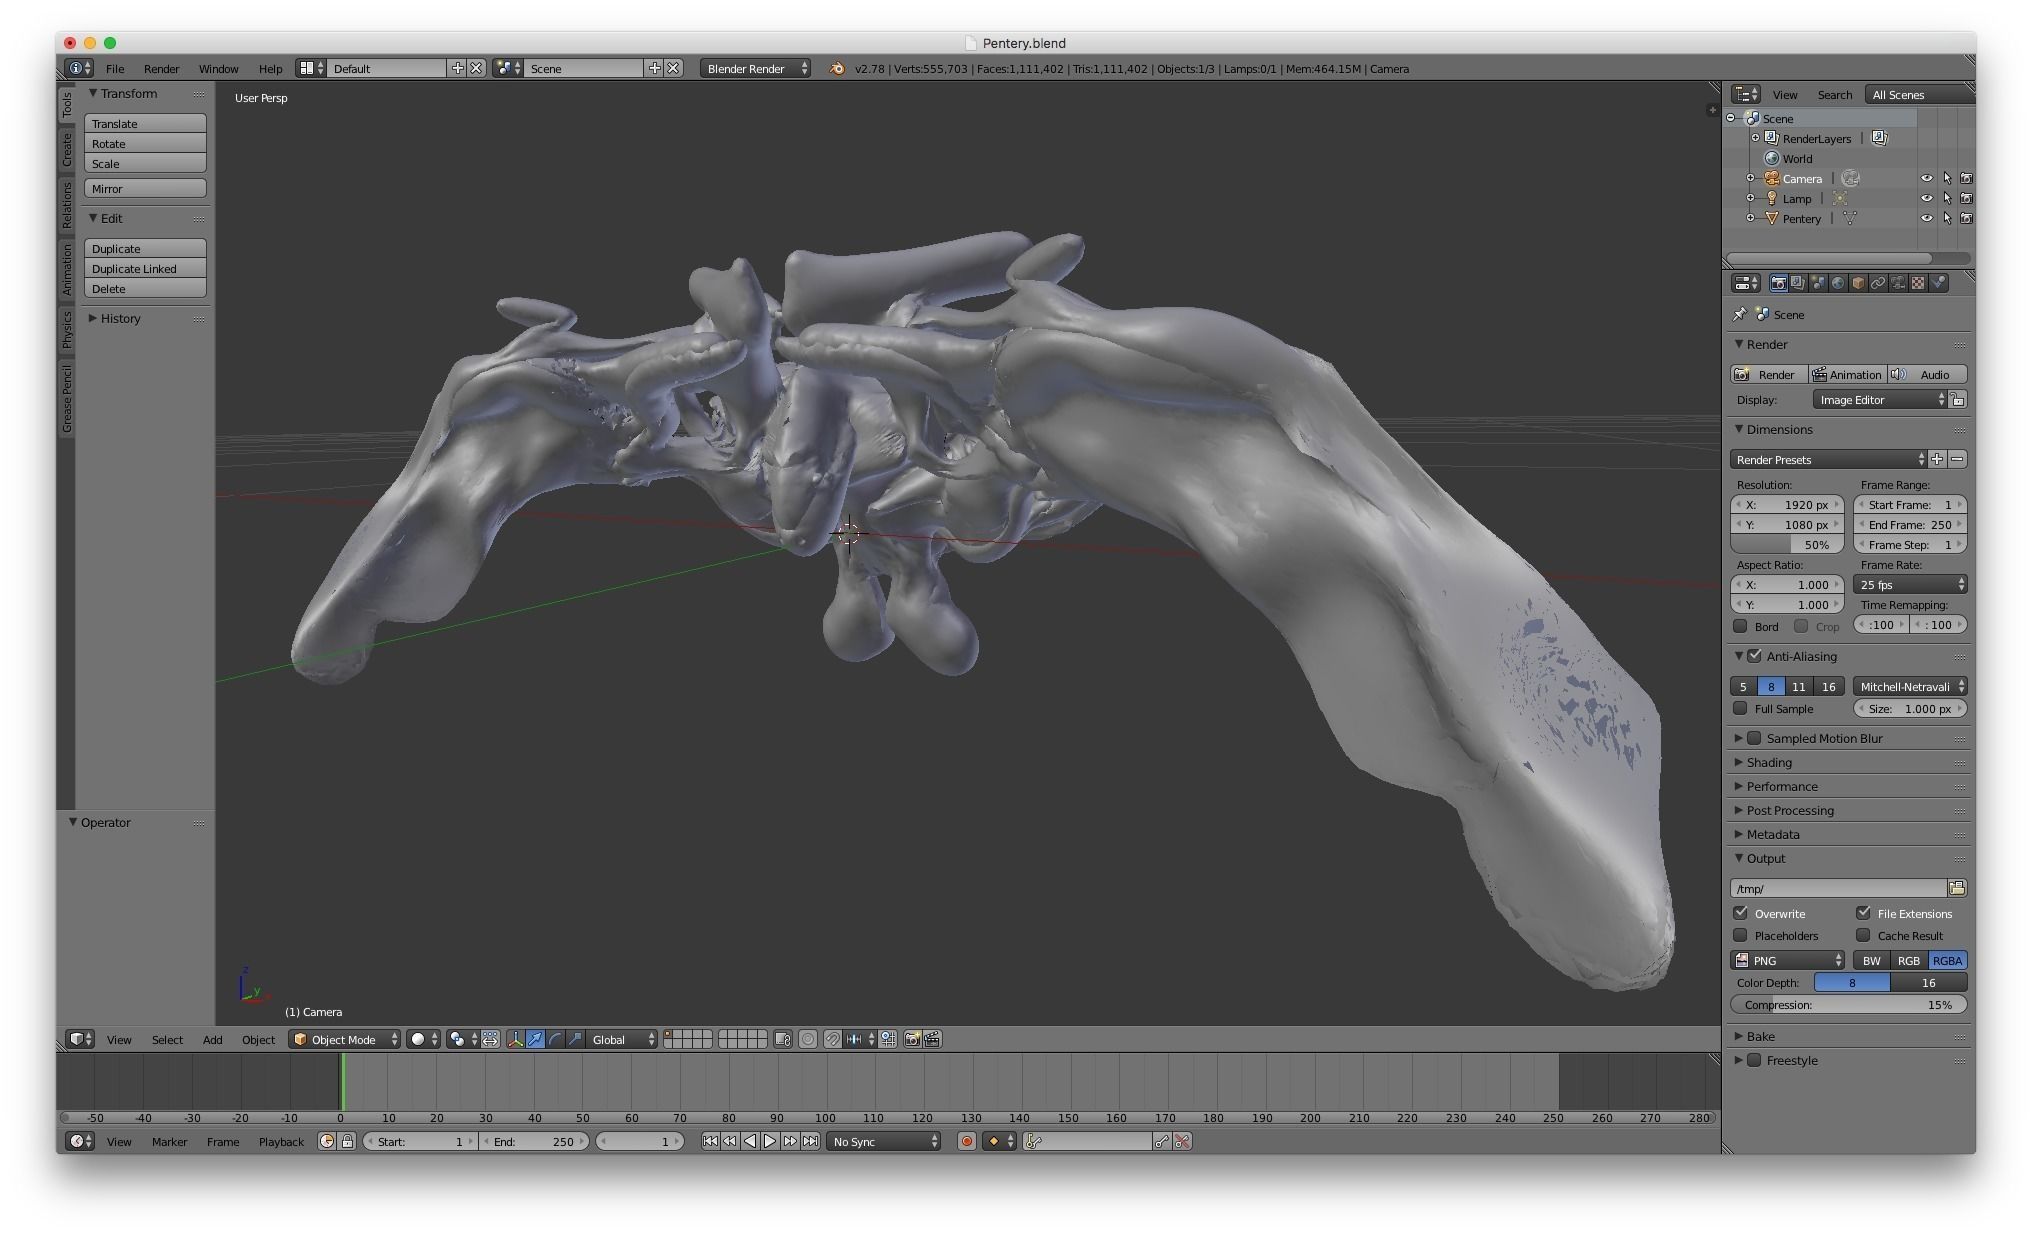Open the Constraints properties tab chain icon
This screenshot has width=2032, height=1234.
1878,283
